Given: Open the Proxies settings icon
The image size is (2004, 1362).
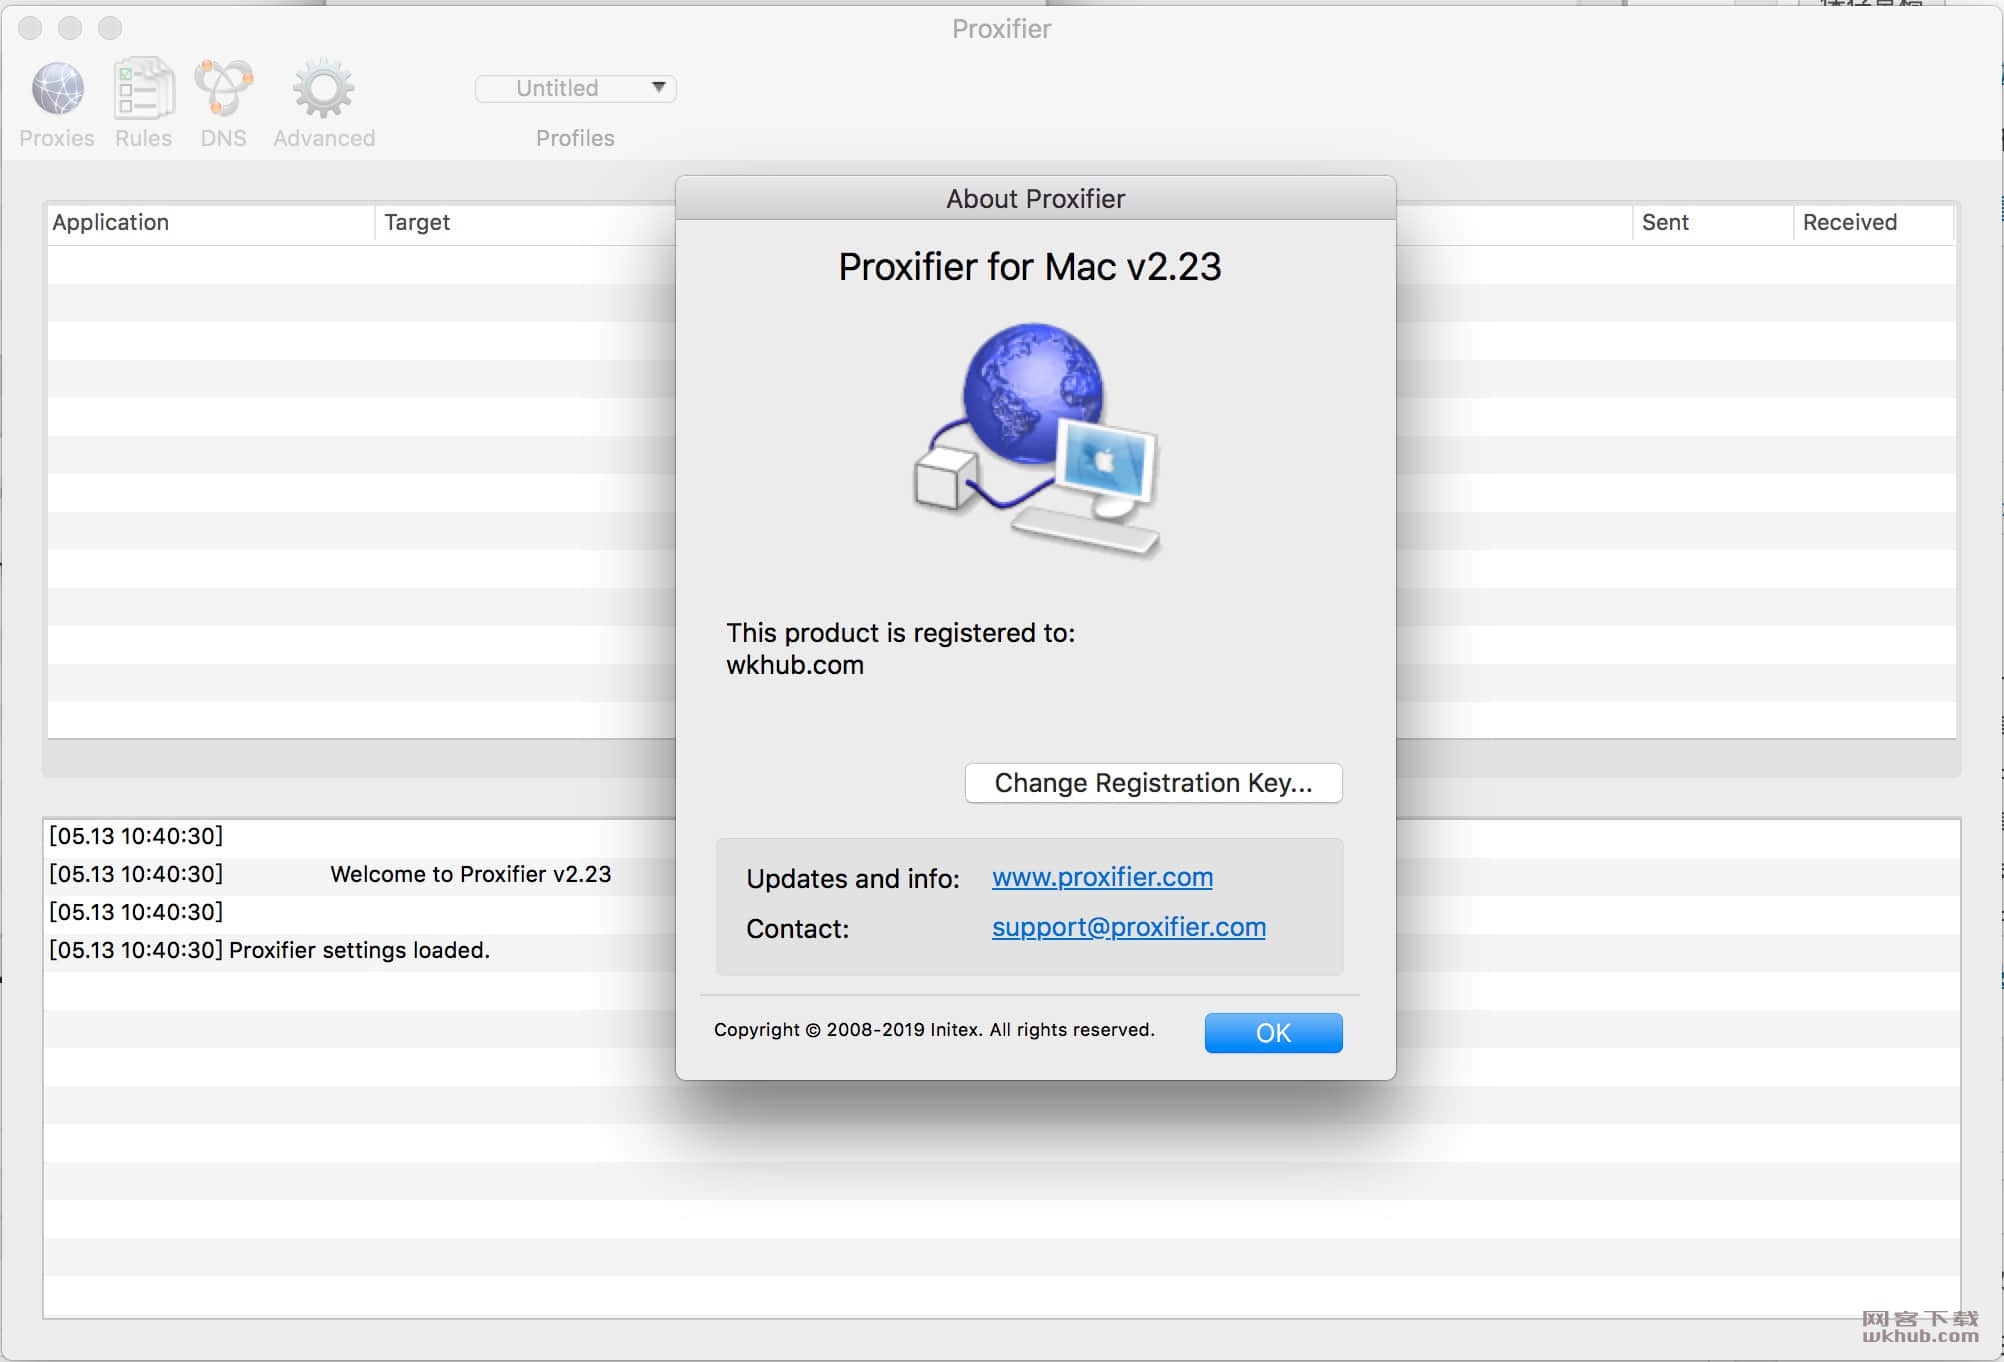Looking at the screenshot, I should click(x=58, y=89).
